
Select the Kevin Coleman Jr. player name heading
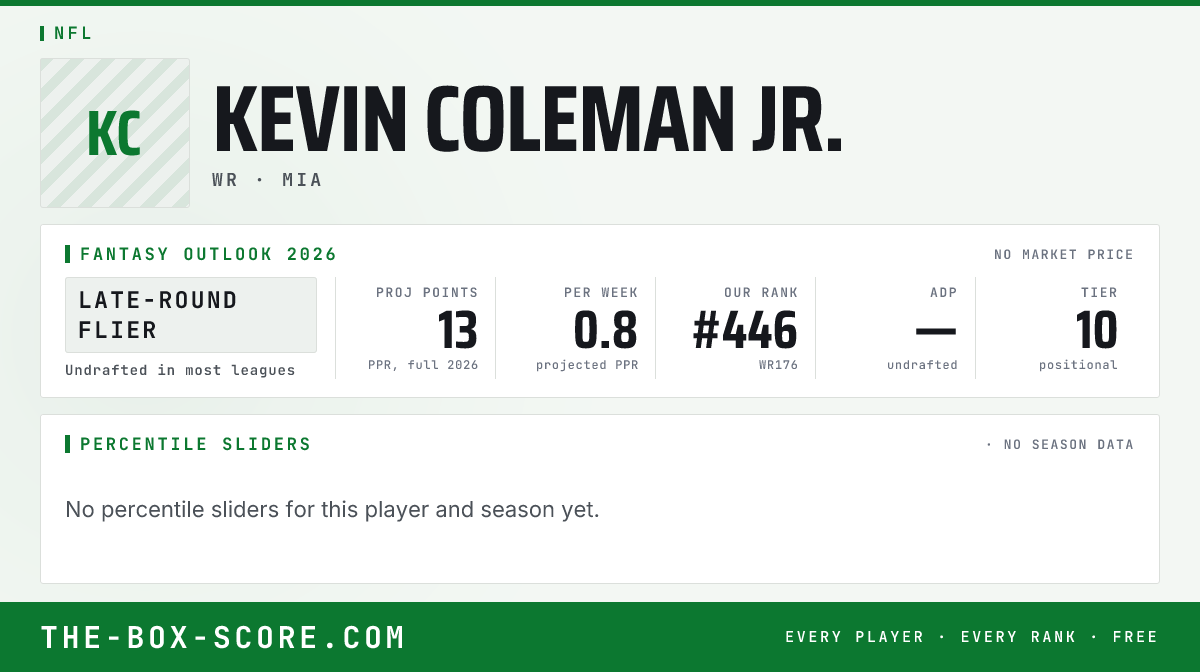click(x=528, y=120)
